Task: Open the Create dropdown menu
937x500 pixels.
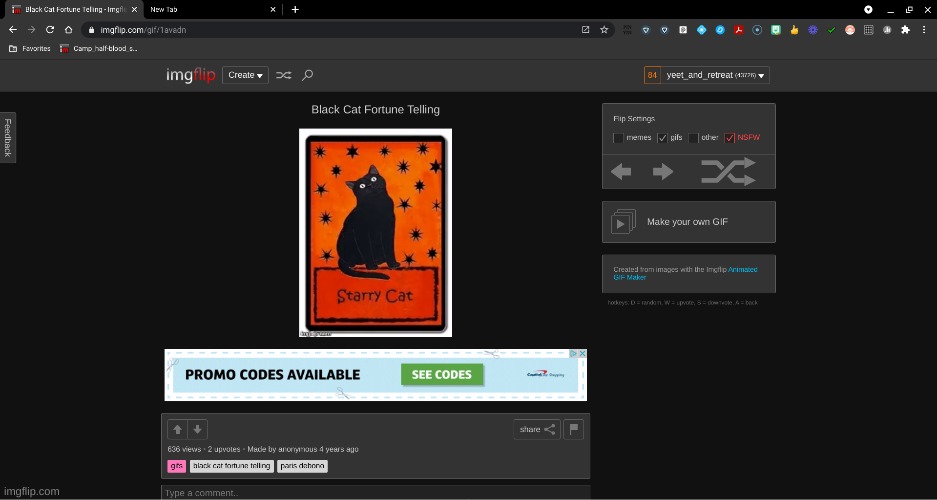Action: [x=245, y=75]
